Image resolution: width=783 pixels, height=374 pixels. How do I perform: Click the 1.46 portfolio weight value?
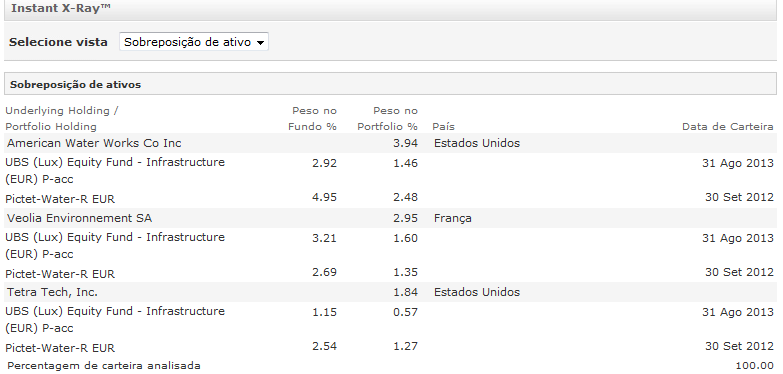click(x=405, y=163)
